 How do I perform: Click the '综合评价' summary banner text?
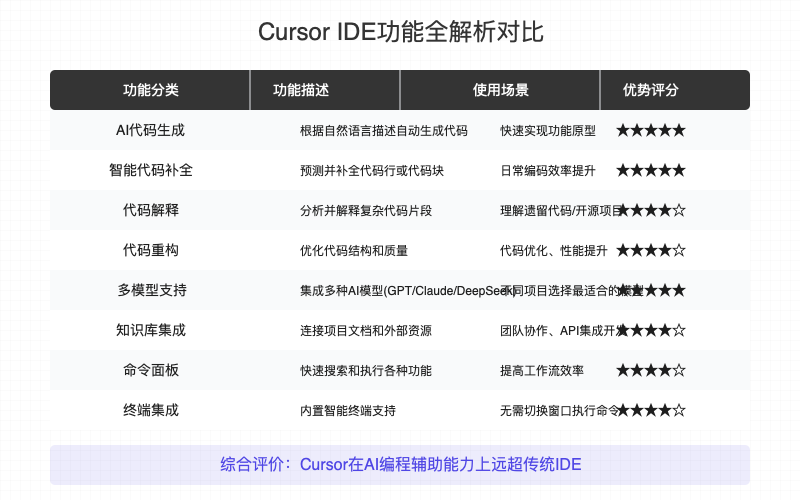(x=401, y=464)
